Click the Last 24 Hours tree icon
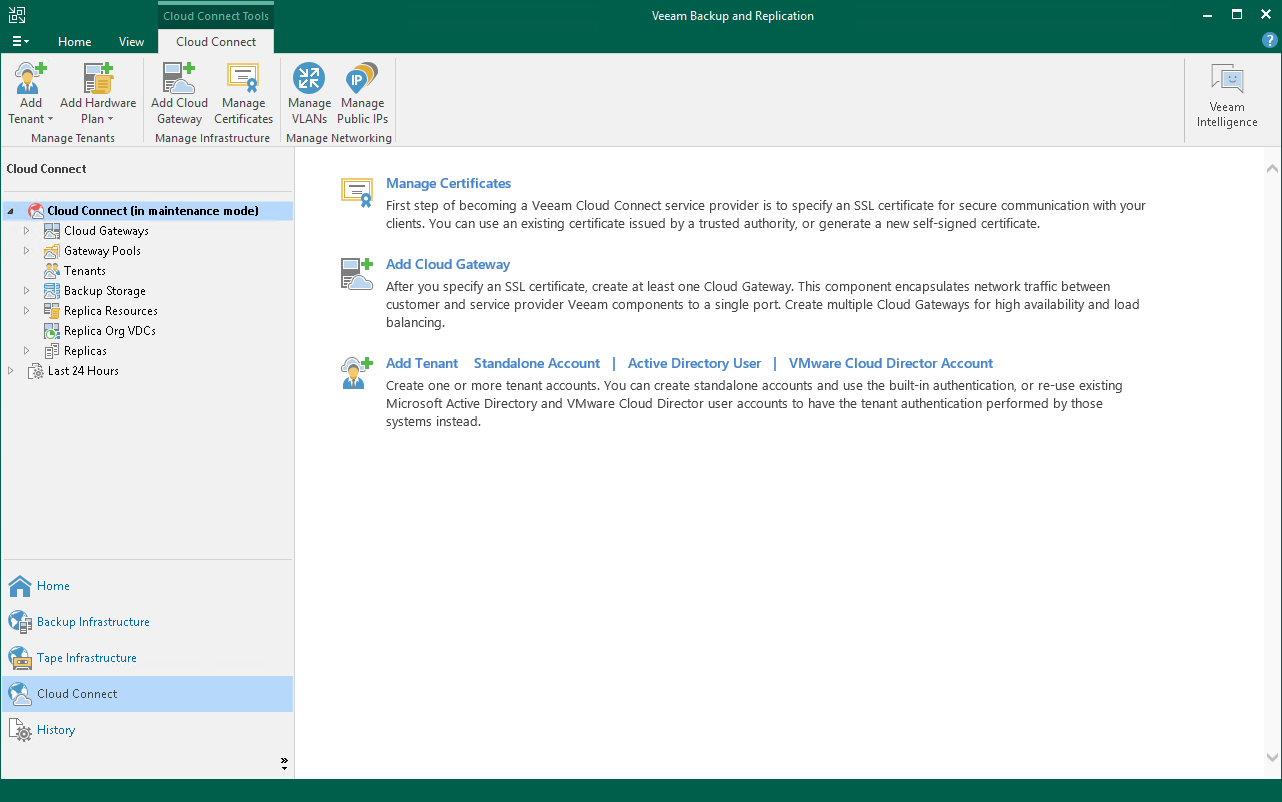This screenshot has height=802, width=1282. point(35,371)
